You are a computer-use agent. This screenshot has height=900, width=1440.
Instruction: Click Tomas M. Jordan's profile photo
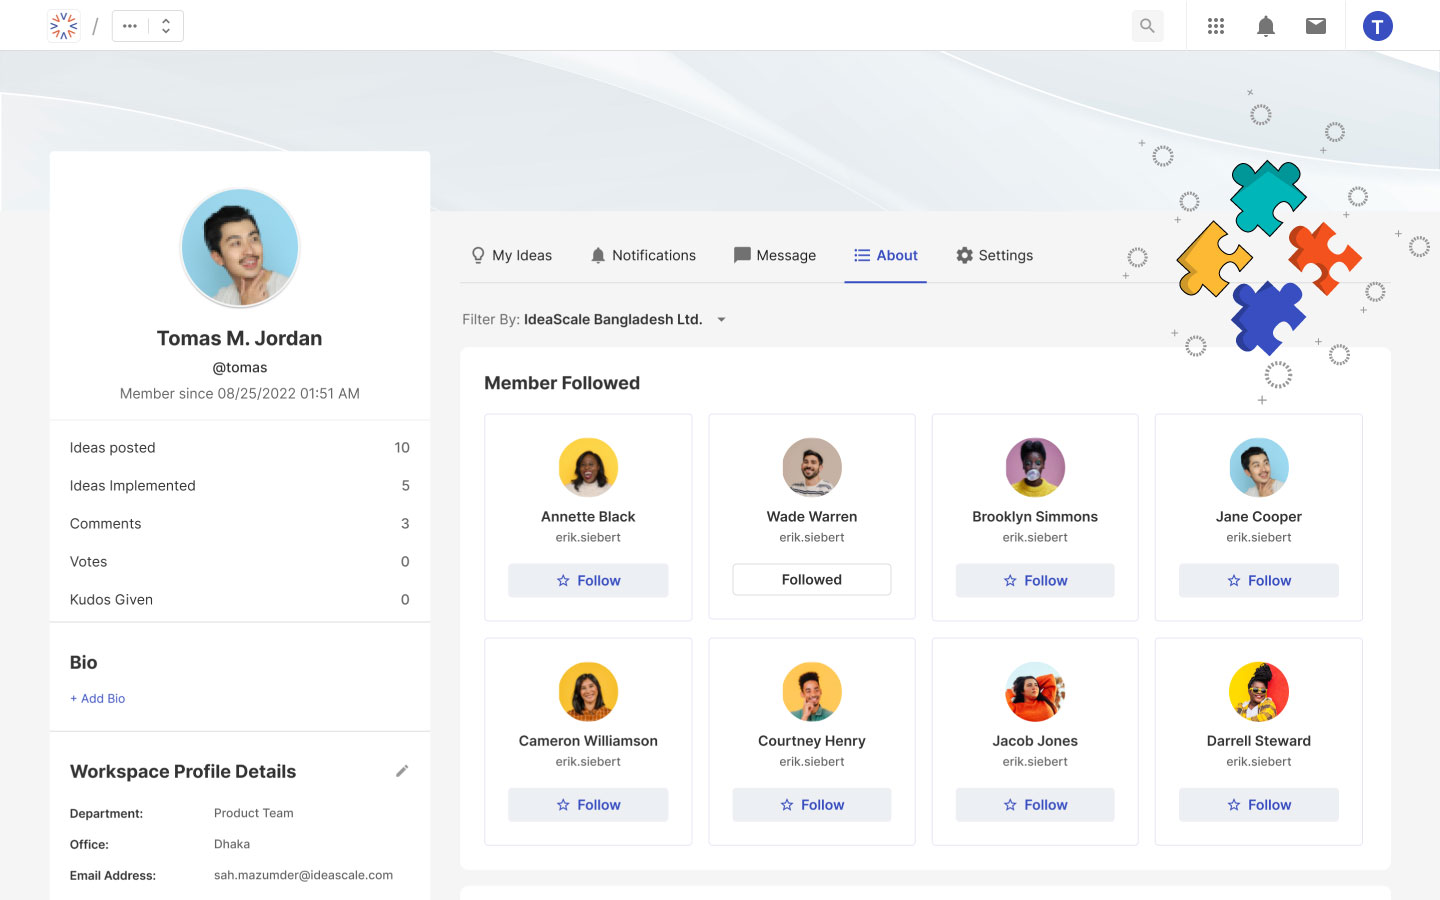240,248
